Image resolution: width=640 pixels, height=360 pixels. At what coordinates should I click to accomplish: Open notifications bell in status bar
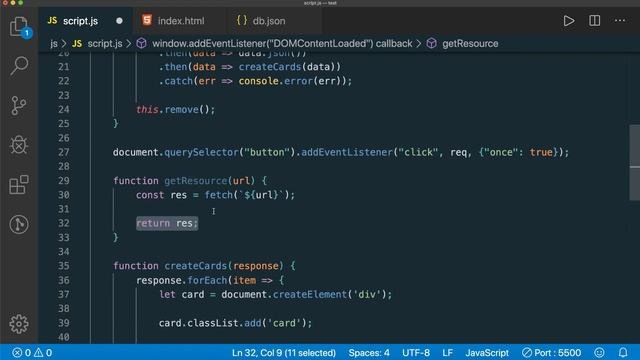click(x=623, y=353)
